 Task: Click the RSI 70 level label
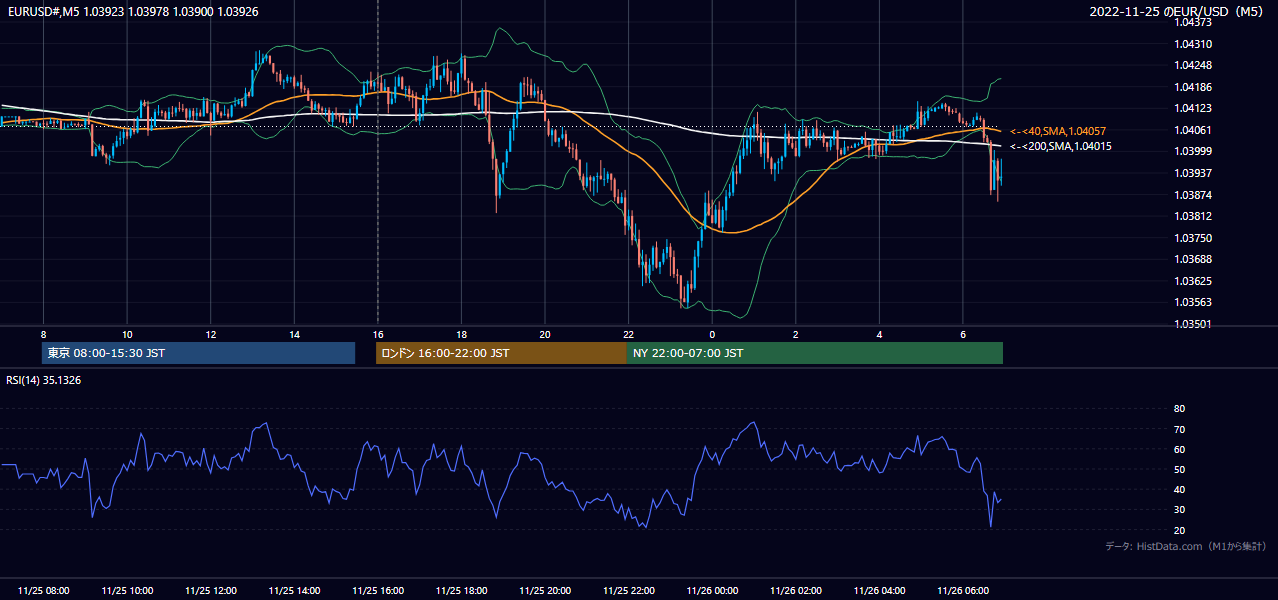(1179, 429)
